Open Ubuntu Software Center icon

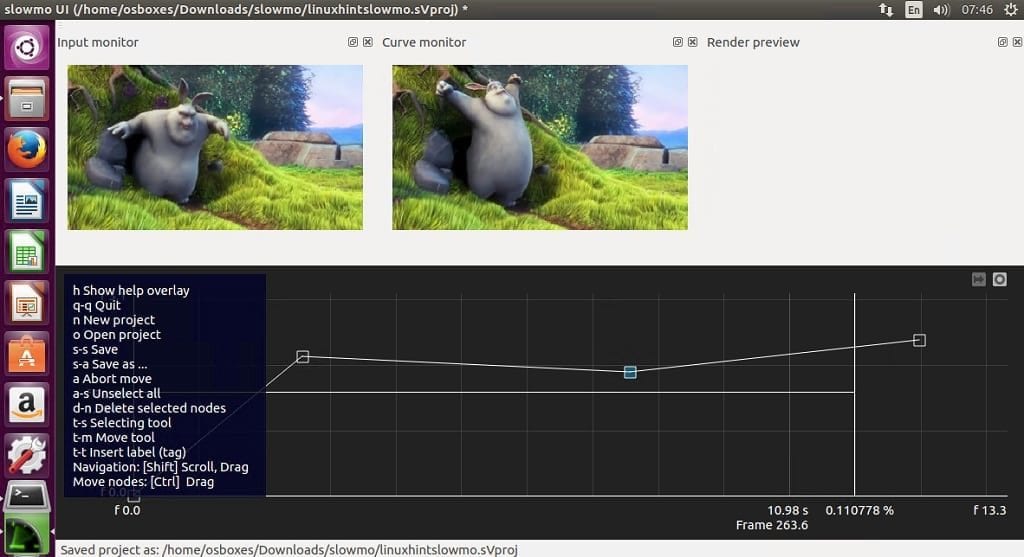(x=27, y=354)
